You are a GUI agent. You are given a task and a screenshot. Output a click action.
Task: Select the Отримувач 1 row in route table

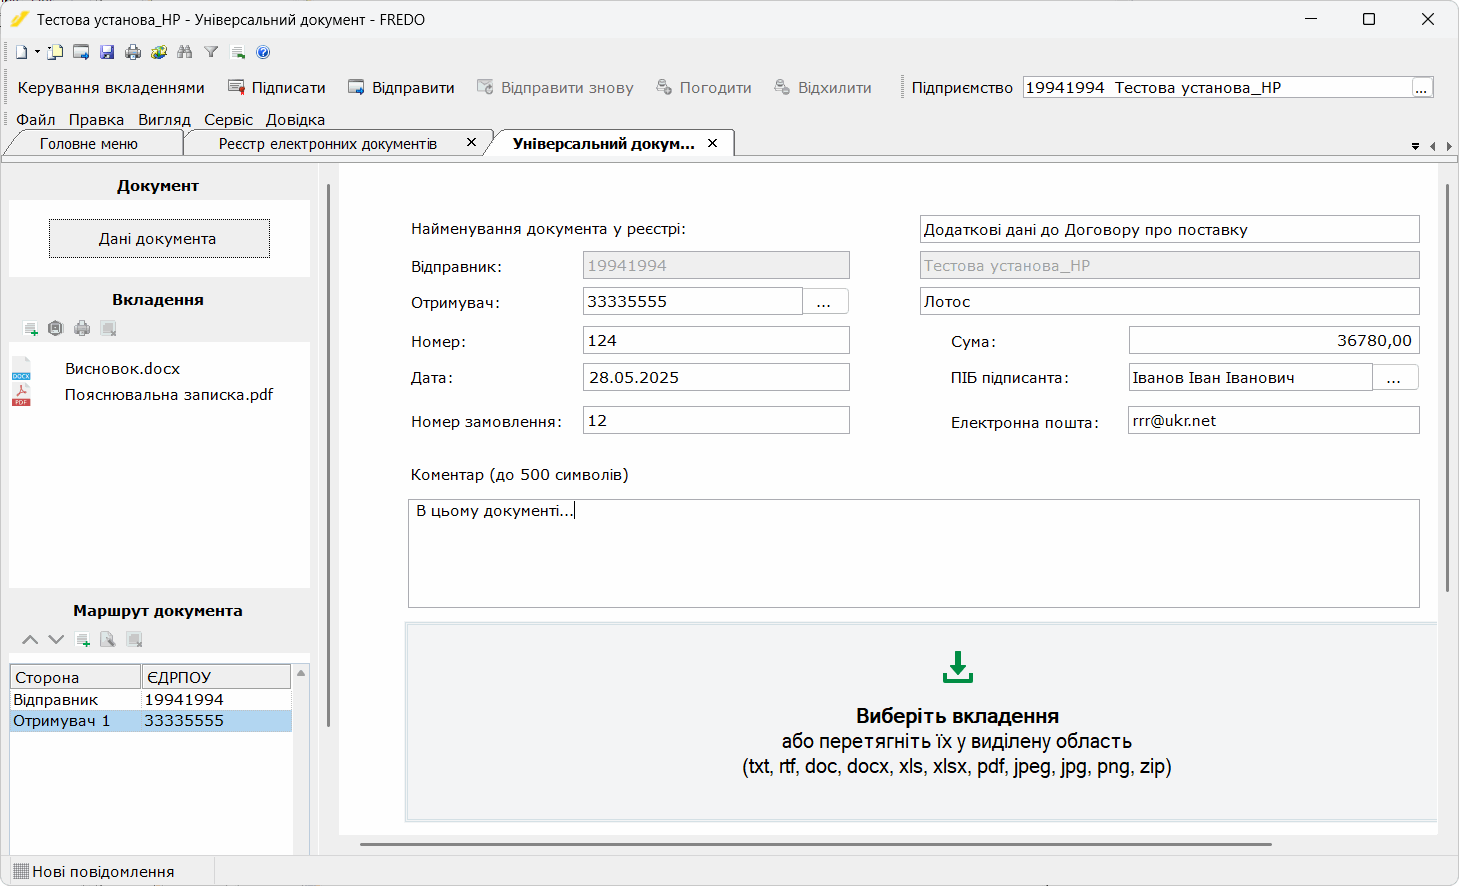151,721
